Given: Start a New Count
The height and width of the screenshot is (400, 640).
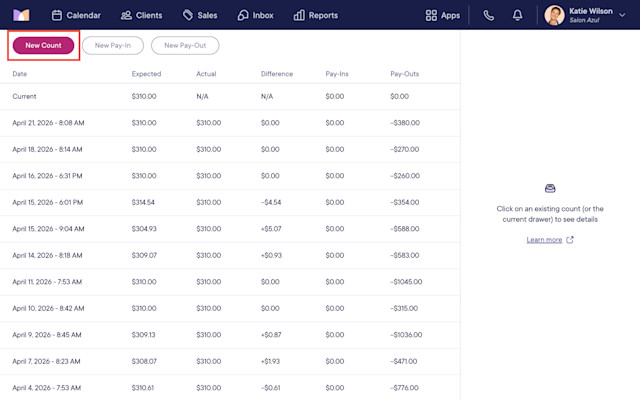Looking at the screenshot, I should (x=43, y=45).
